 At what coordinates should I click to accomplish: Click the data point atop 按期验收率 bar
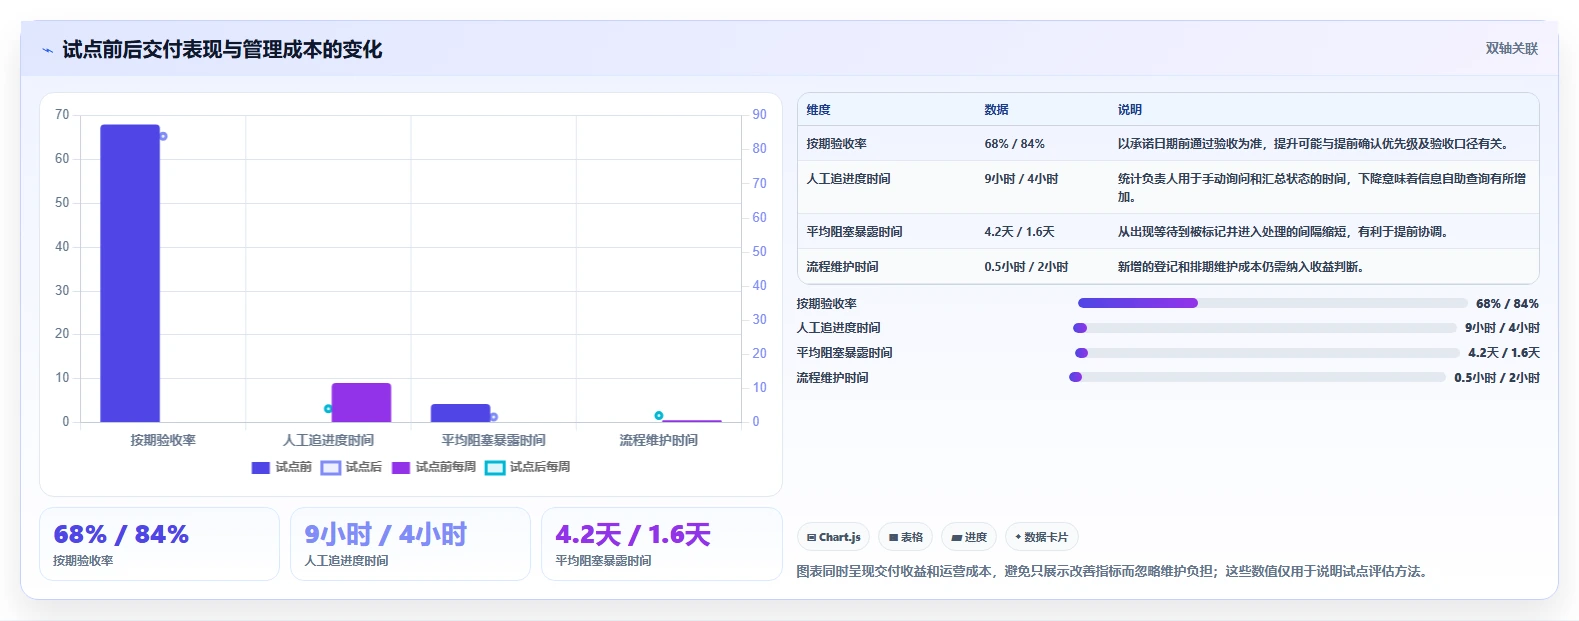[163, 136]
